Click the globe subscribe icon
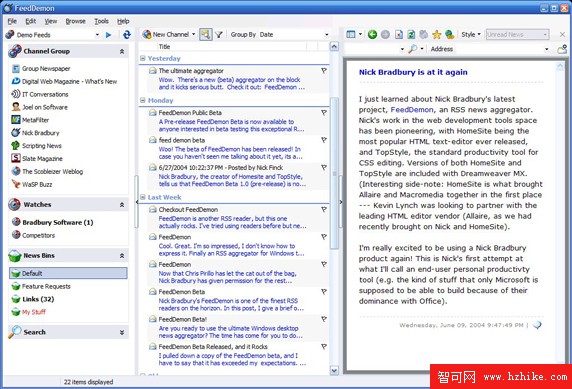Viewport: 572px width, 389px height. click(x=450, y=35)
